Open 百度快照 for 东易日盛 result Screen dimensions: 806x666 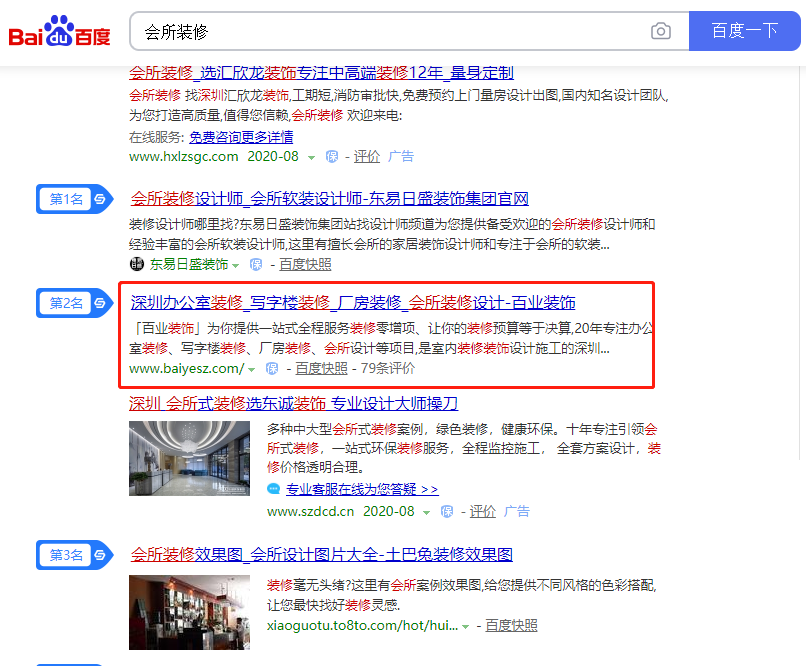click(x=305, y=264)
